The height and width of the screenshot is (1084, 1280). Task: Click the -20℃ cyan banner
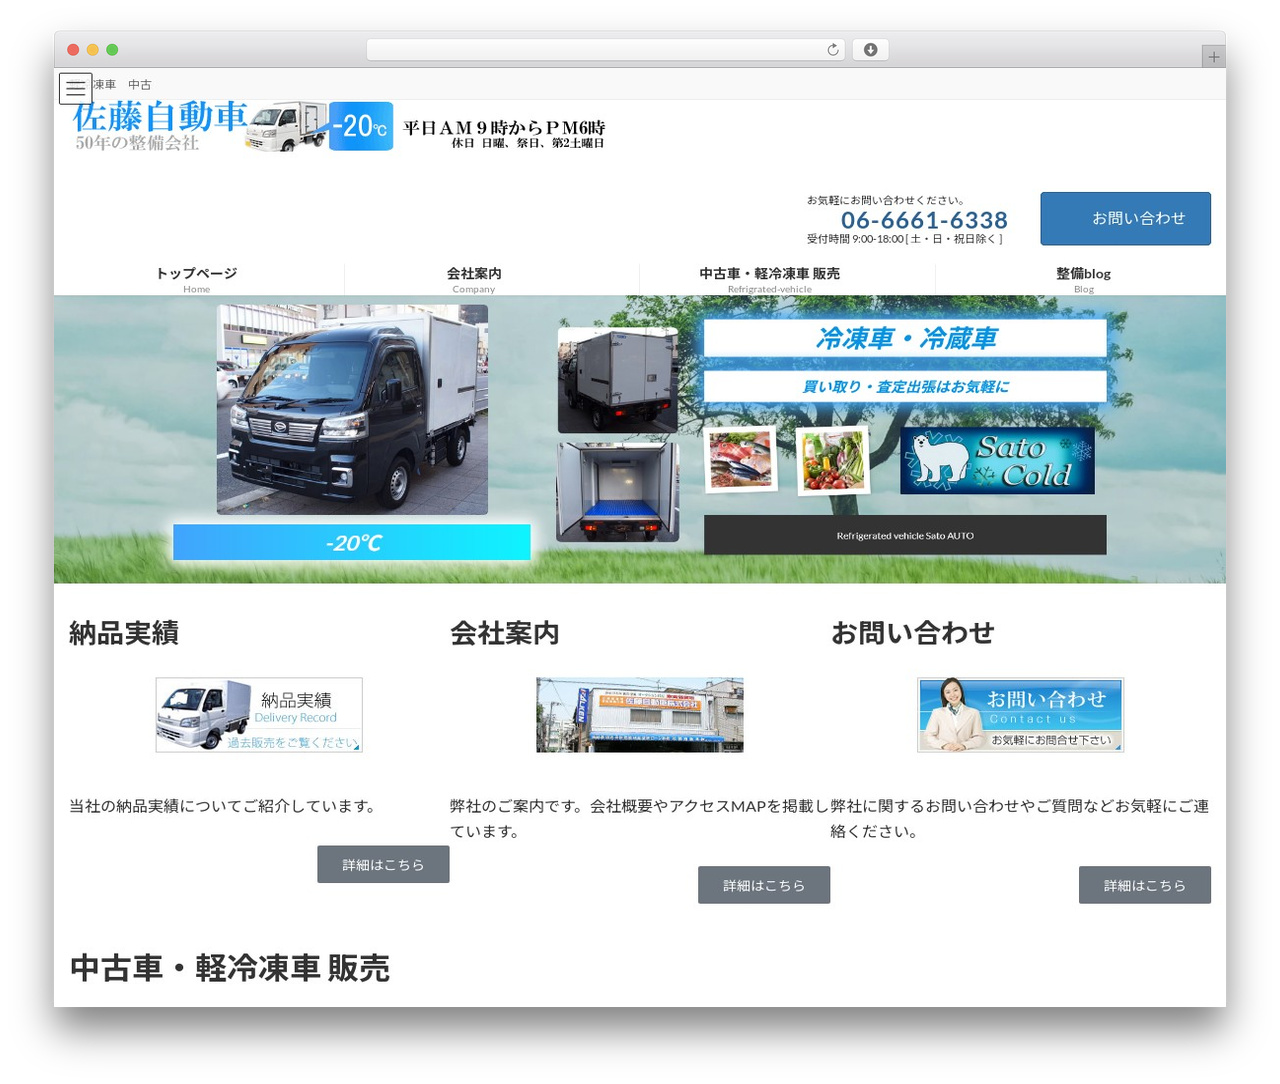(352, 542)
